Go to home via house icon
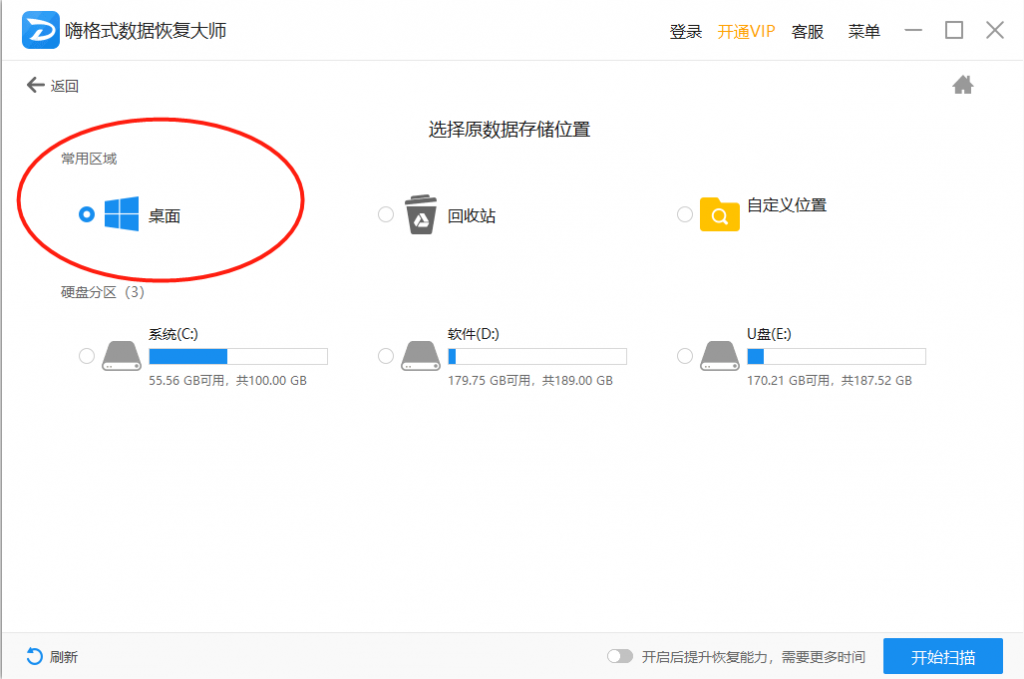Viewport: 1024px width, 679px height. click(x=963, y=85)
